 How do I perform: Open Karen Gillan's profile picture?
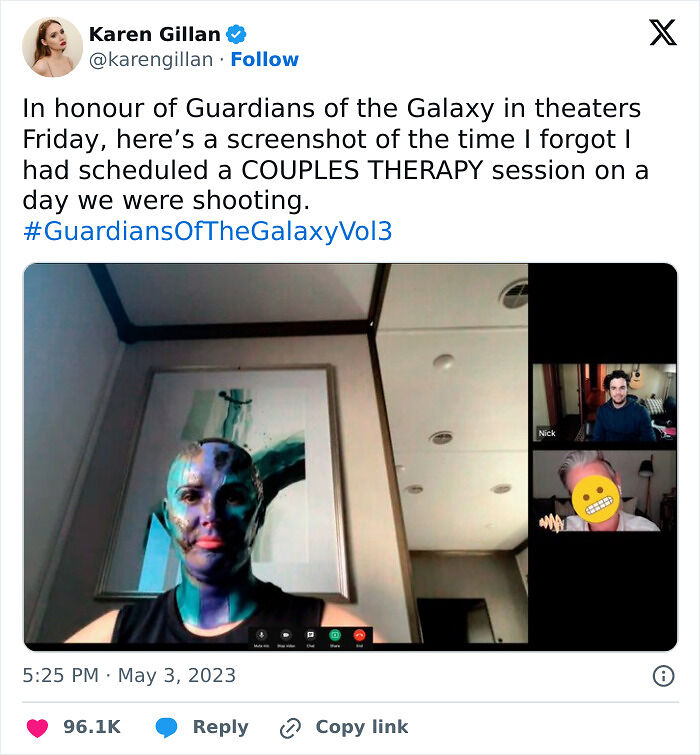coord(52,47)
